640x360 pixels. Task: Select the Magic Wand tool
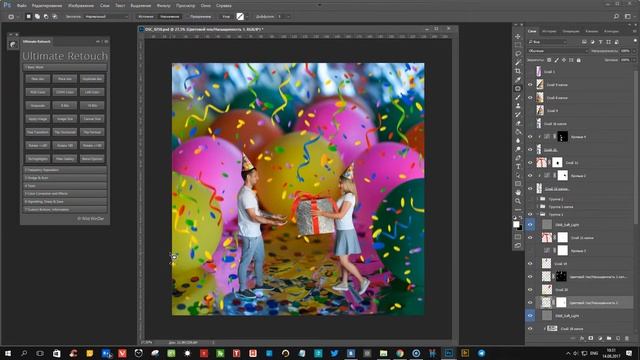pyautogui.click(x=518, y=62)
